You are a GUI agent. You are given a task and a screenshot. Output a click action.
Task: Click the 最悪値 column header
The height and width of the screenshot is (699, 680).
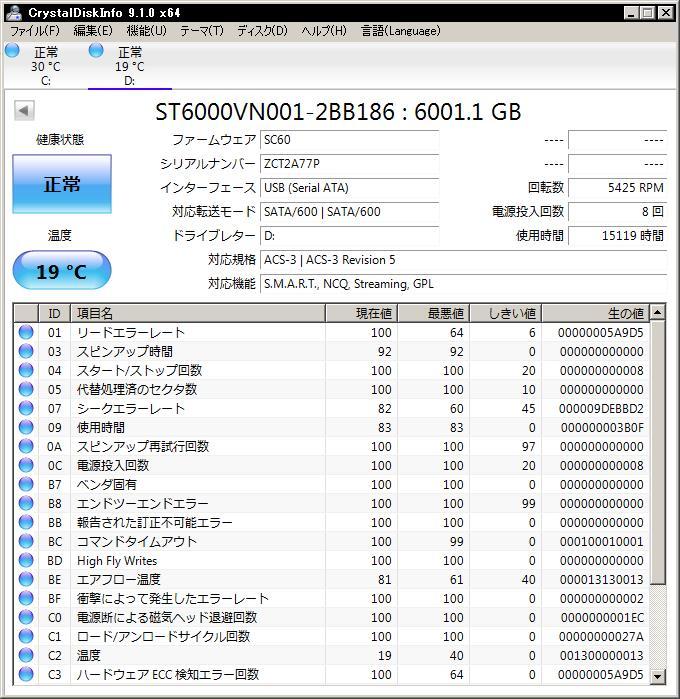(x=433, y=313)
